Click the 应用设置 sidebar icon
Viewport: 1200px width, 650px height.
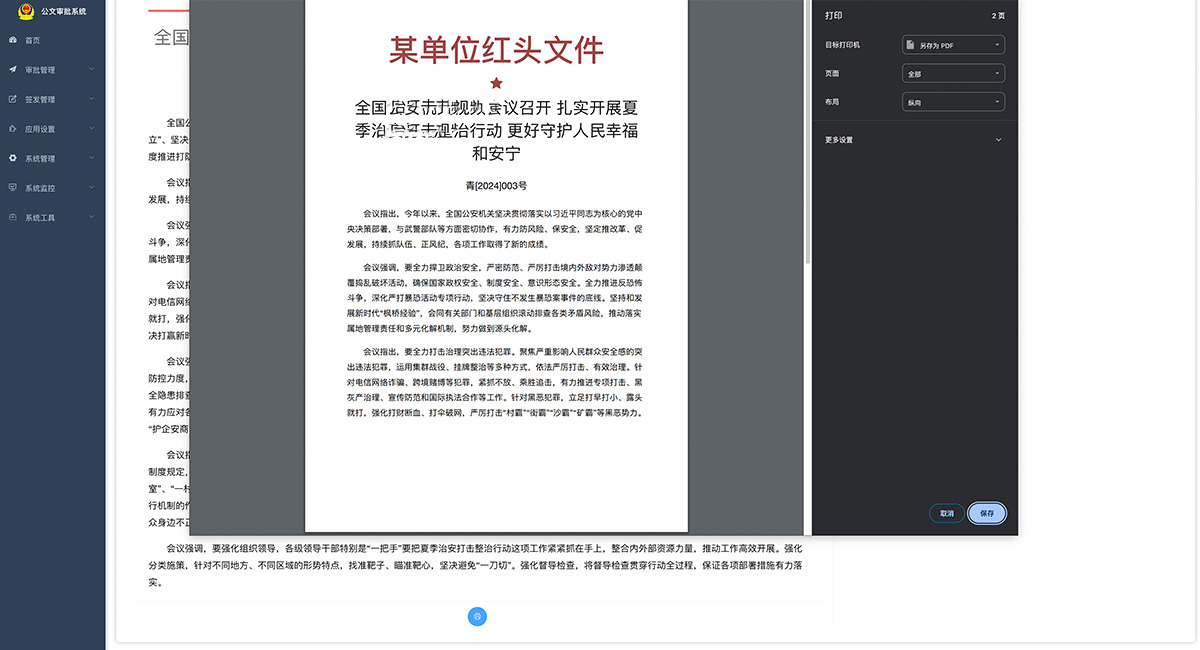pos(13,129)
